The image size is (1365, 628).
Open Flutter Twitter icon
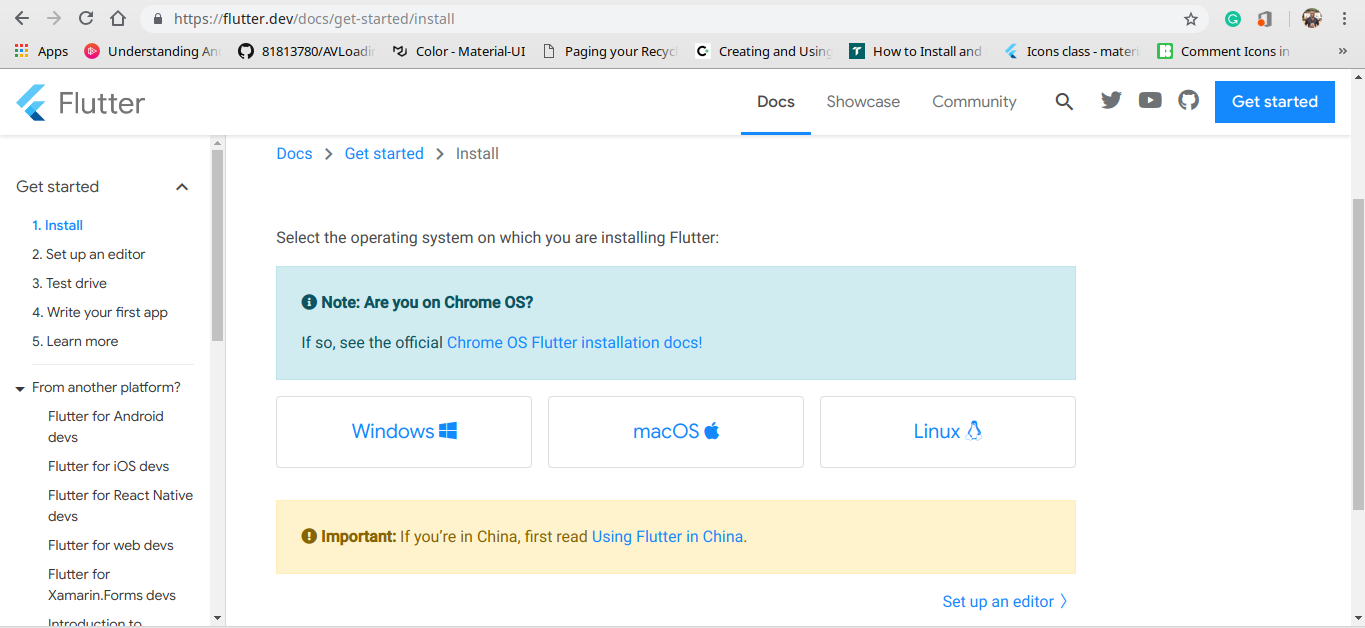pyautogui.click(x=1111, y=100)
